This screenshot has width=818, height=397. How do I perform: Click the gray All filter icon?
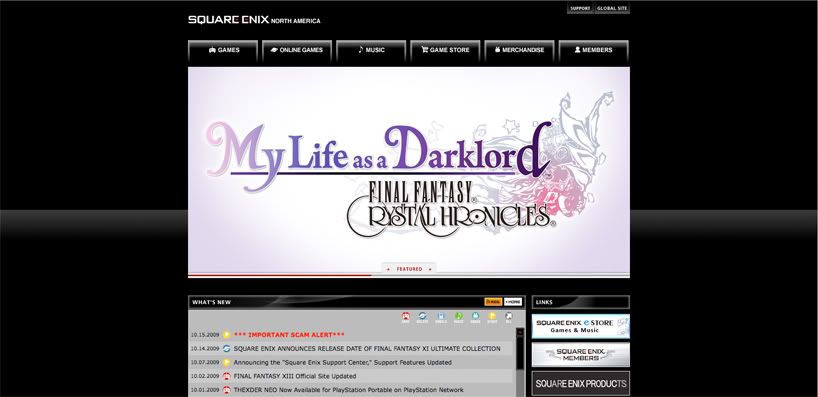point(509,317)
